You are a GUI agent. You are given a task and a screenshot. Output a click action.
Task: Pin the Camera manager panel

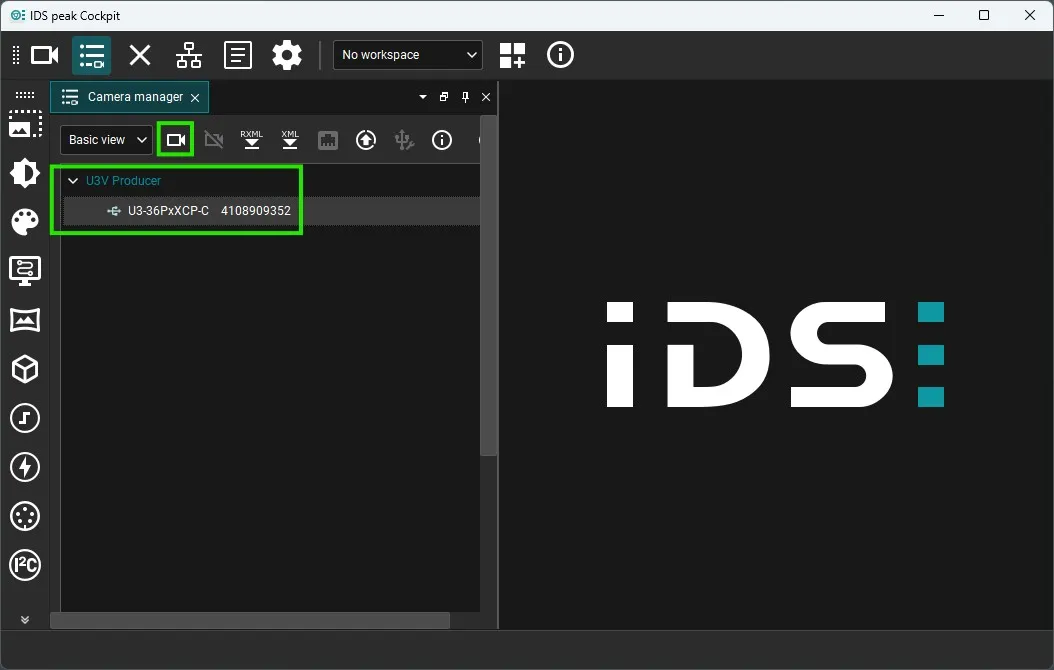pyautogui.click(x=465, y=97)
